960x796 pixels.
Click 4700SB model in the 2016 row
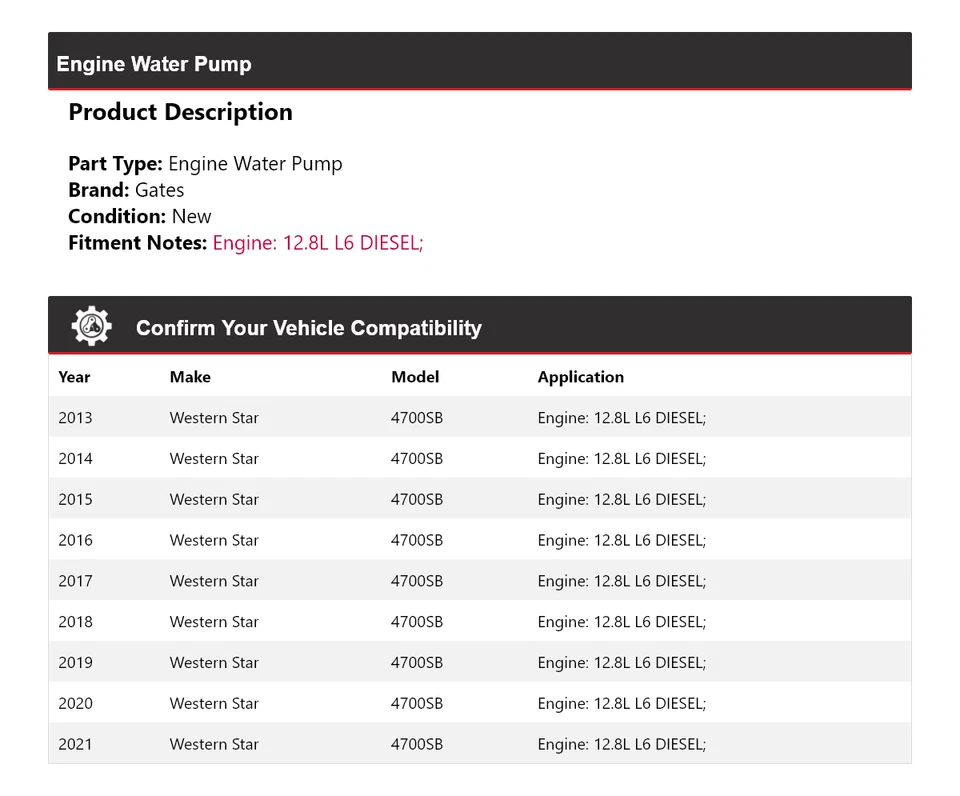[417, 540]
